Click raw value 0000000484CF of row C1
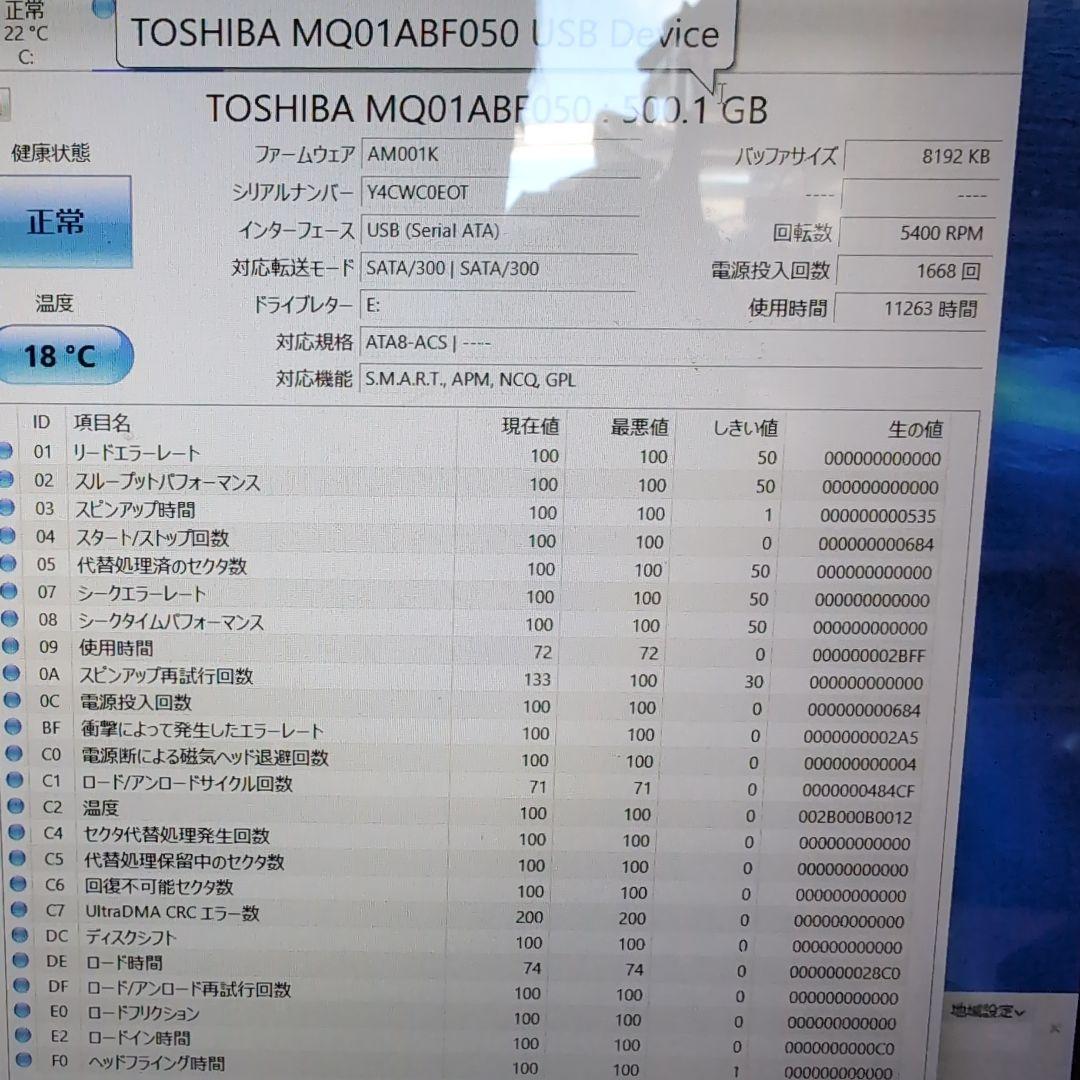The width and height of the screenshot is (1080, 1080). tap(858, 791)
